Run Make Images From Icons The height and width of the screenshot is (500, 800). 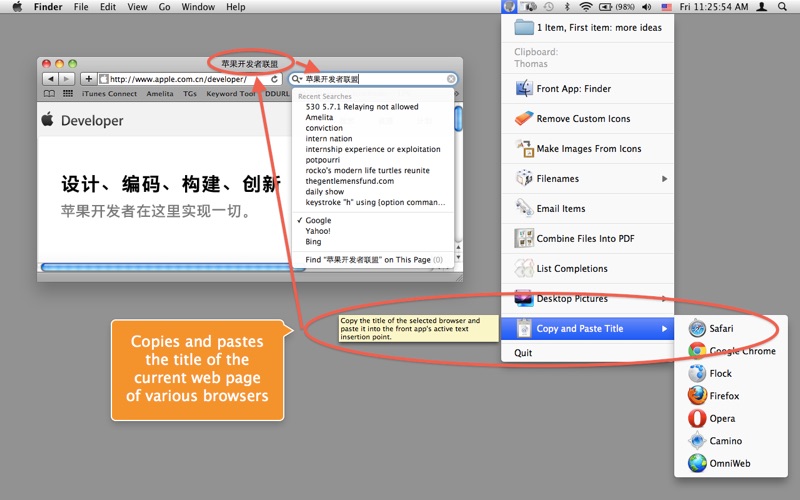tap(587, 148)
